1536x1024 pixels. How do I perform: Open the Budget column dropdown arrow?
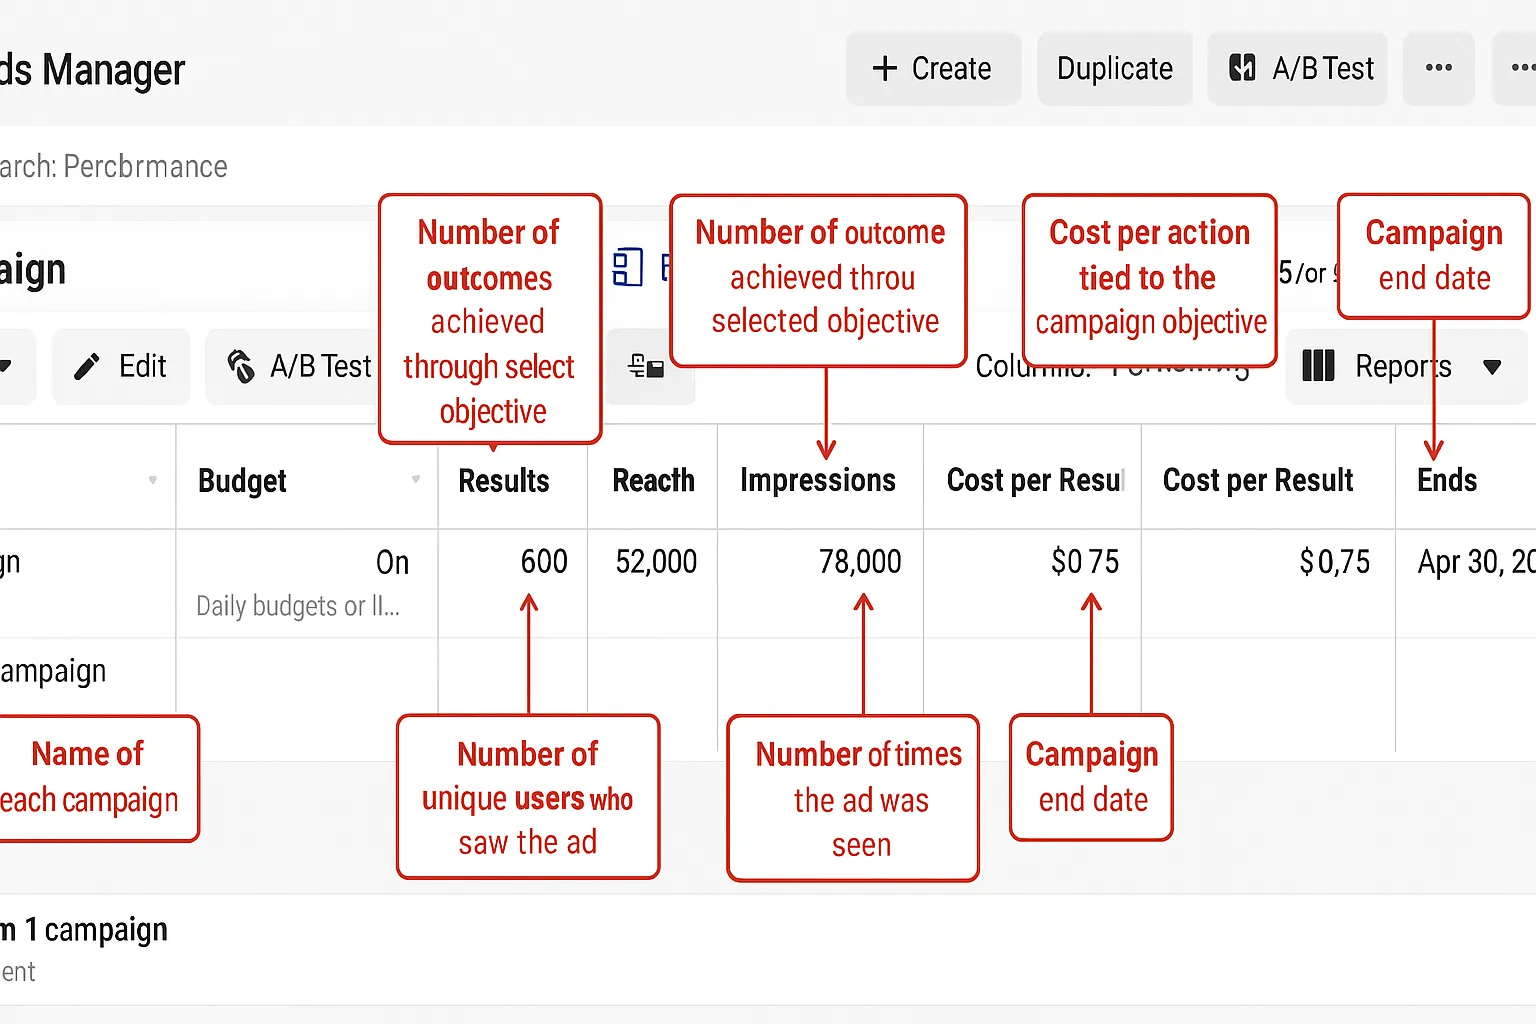[x=416, y=480]
